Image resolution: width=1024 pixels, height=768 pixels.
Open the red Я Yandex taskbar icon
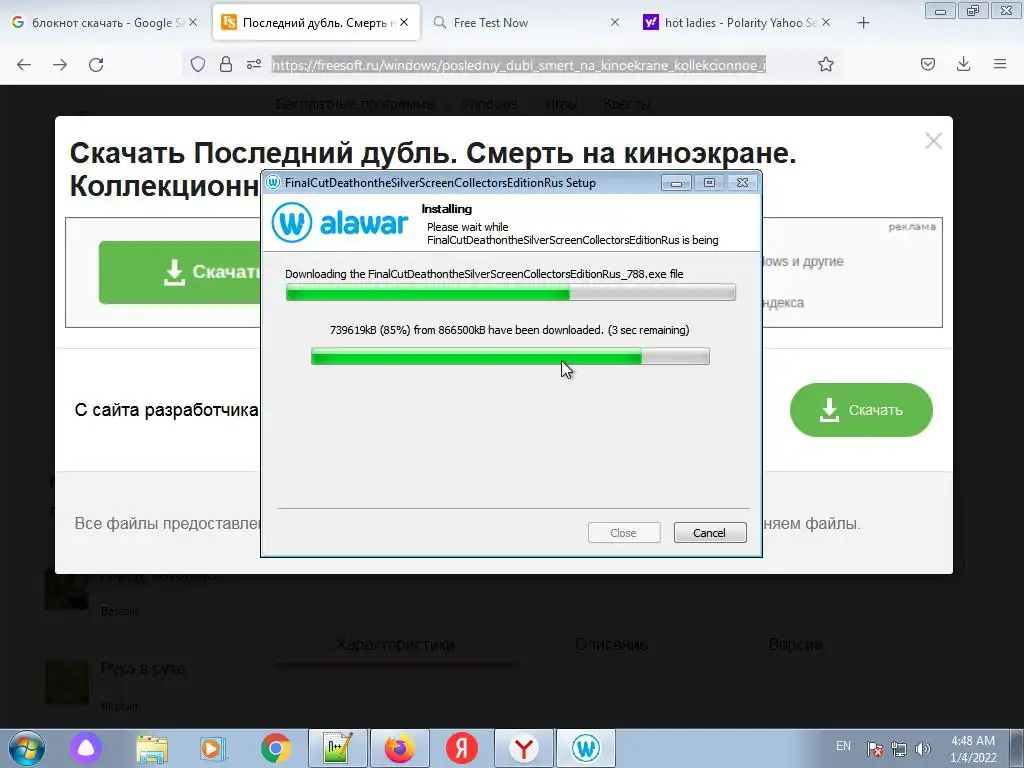point(462,748)
